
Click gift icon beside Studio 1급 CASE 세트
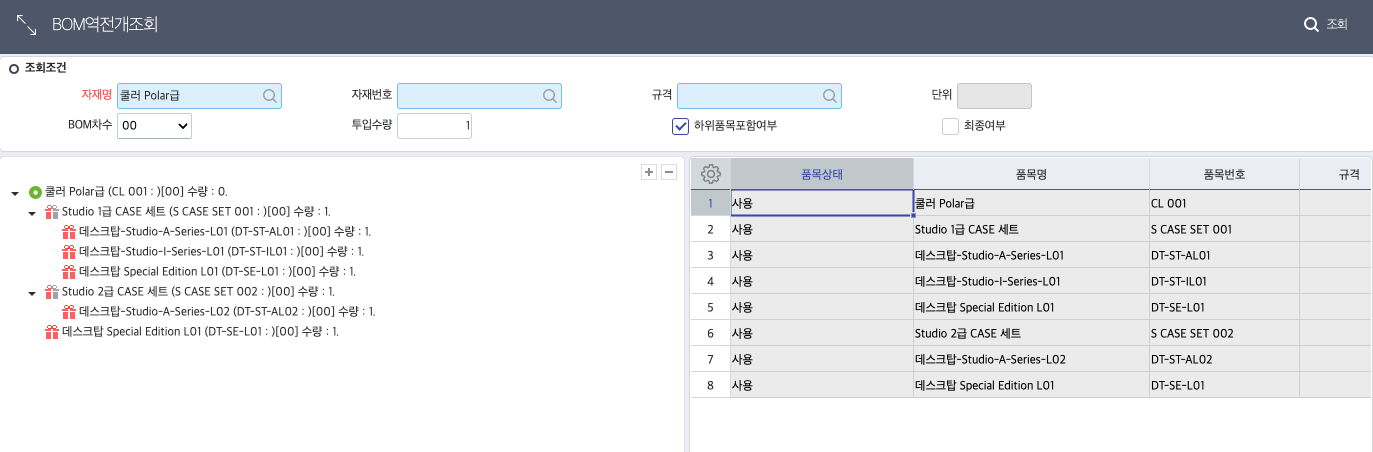click(x=52, y=211)
